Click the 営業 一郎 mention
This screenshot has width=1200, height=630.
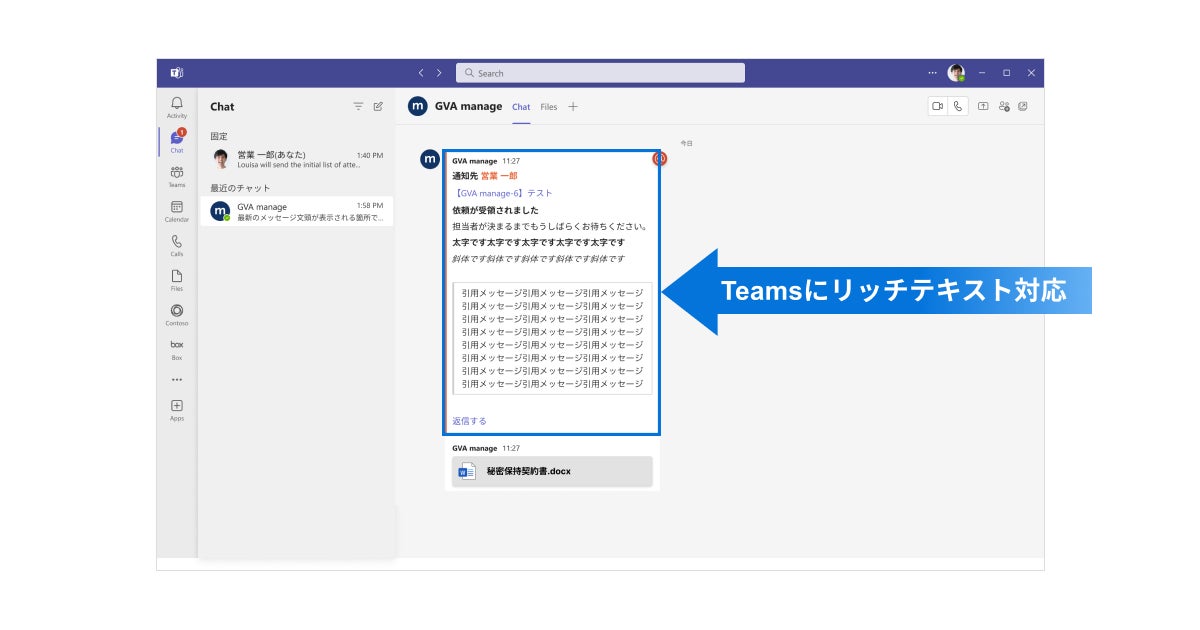(499, 176)
